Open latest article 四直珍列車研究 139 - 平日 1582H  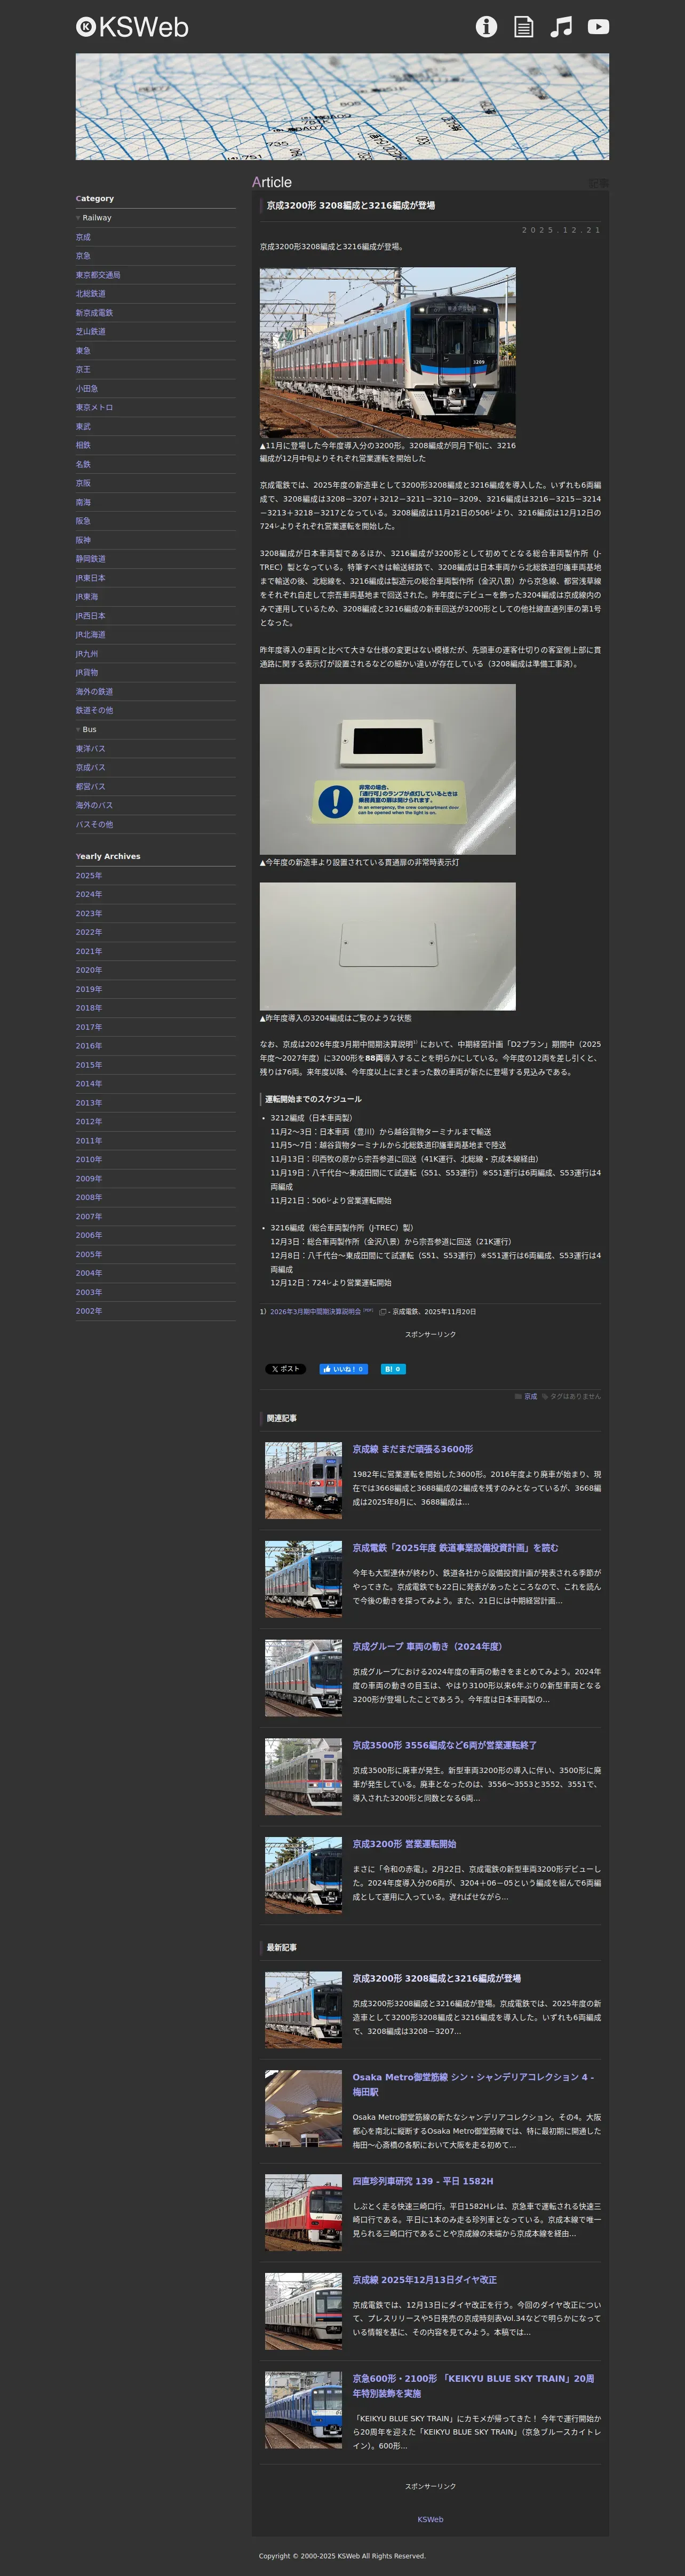click(x=422, y=2181)
